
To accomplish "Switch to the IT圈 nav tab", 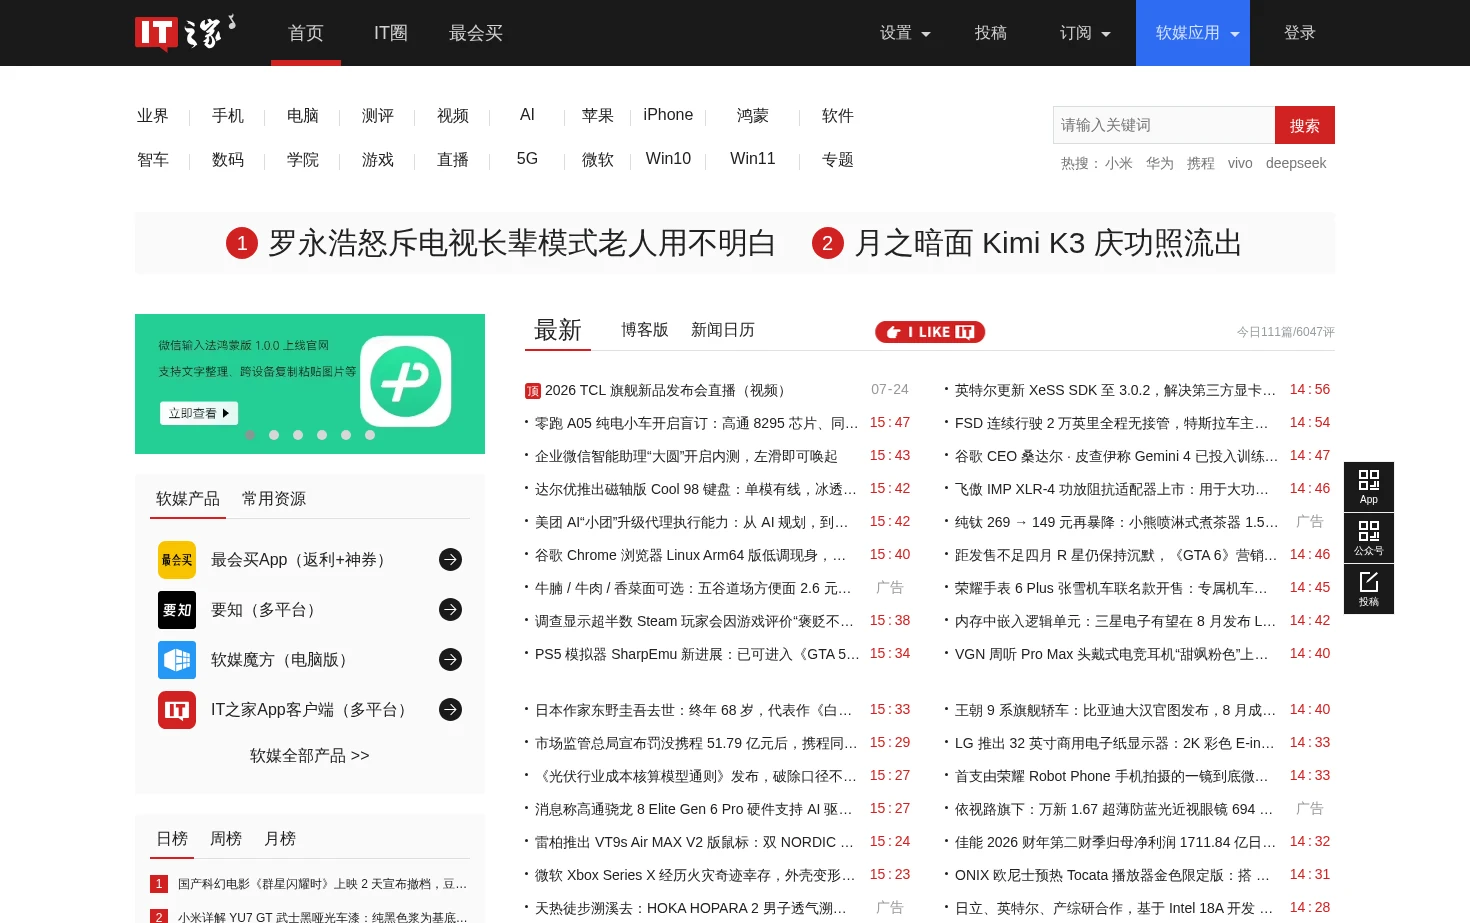I will [391, 33].
